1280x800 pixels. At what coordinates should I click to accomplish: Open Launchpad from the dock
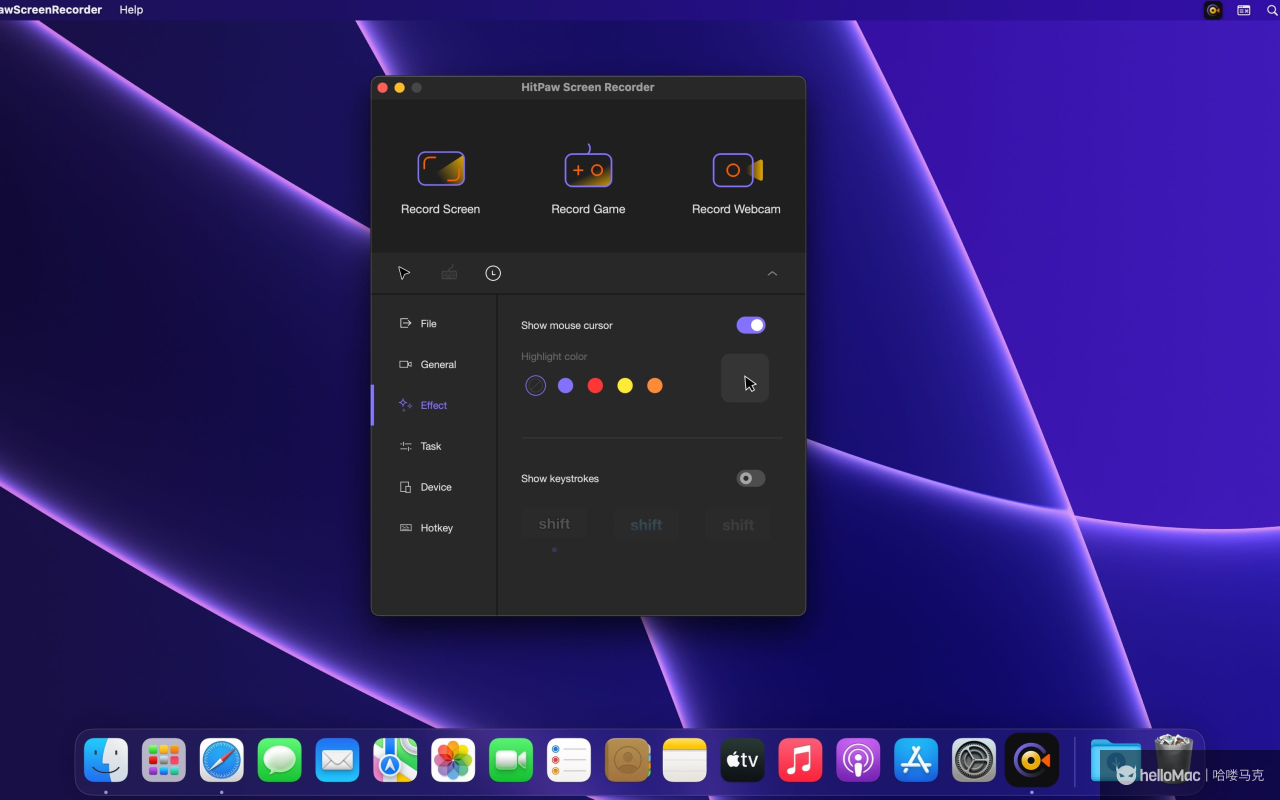(x=164, y=760)
